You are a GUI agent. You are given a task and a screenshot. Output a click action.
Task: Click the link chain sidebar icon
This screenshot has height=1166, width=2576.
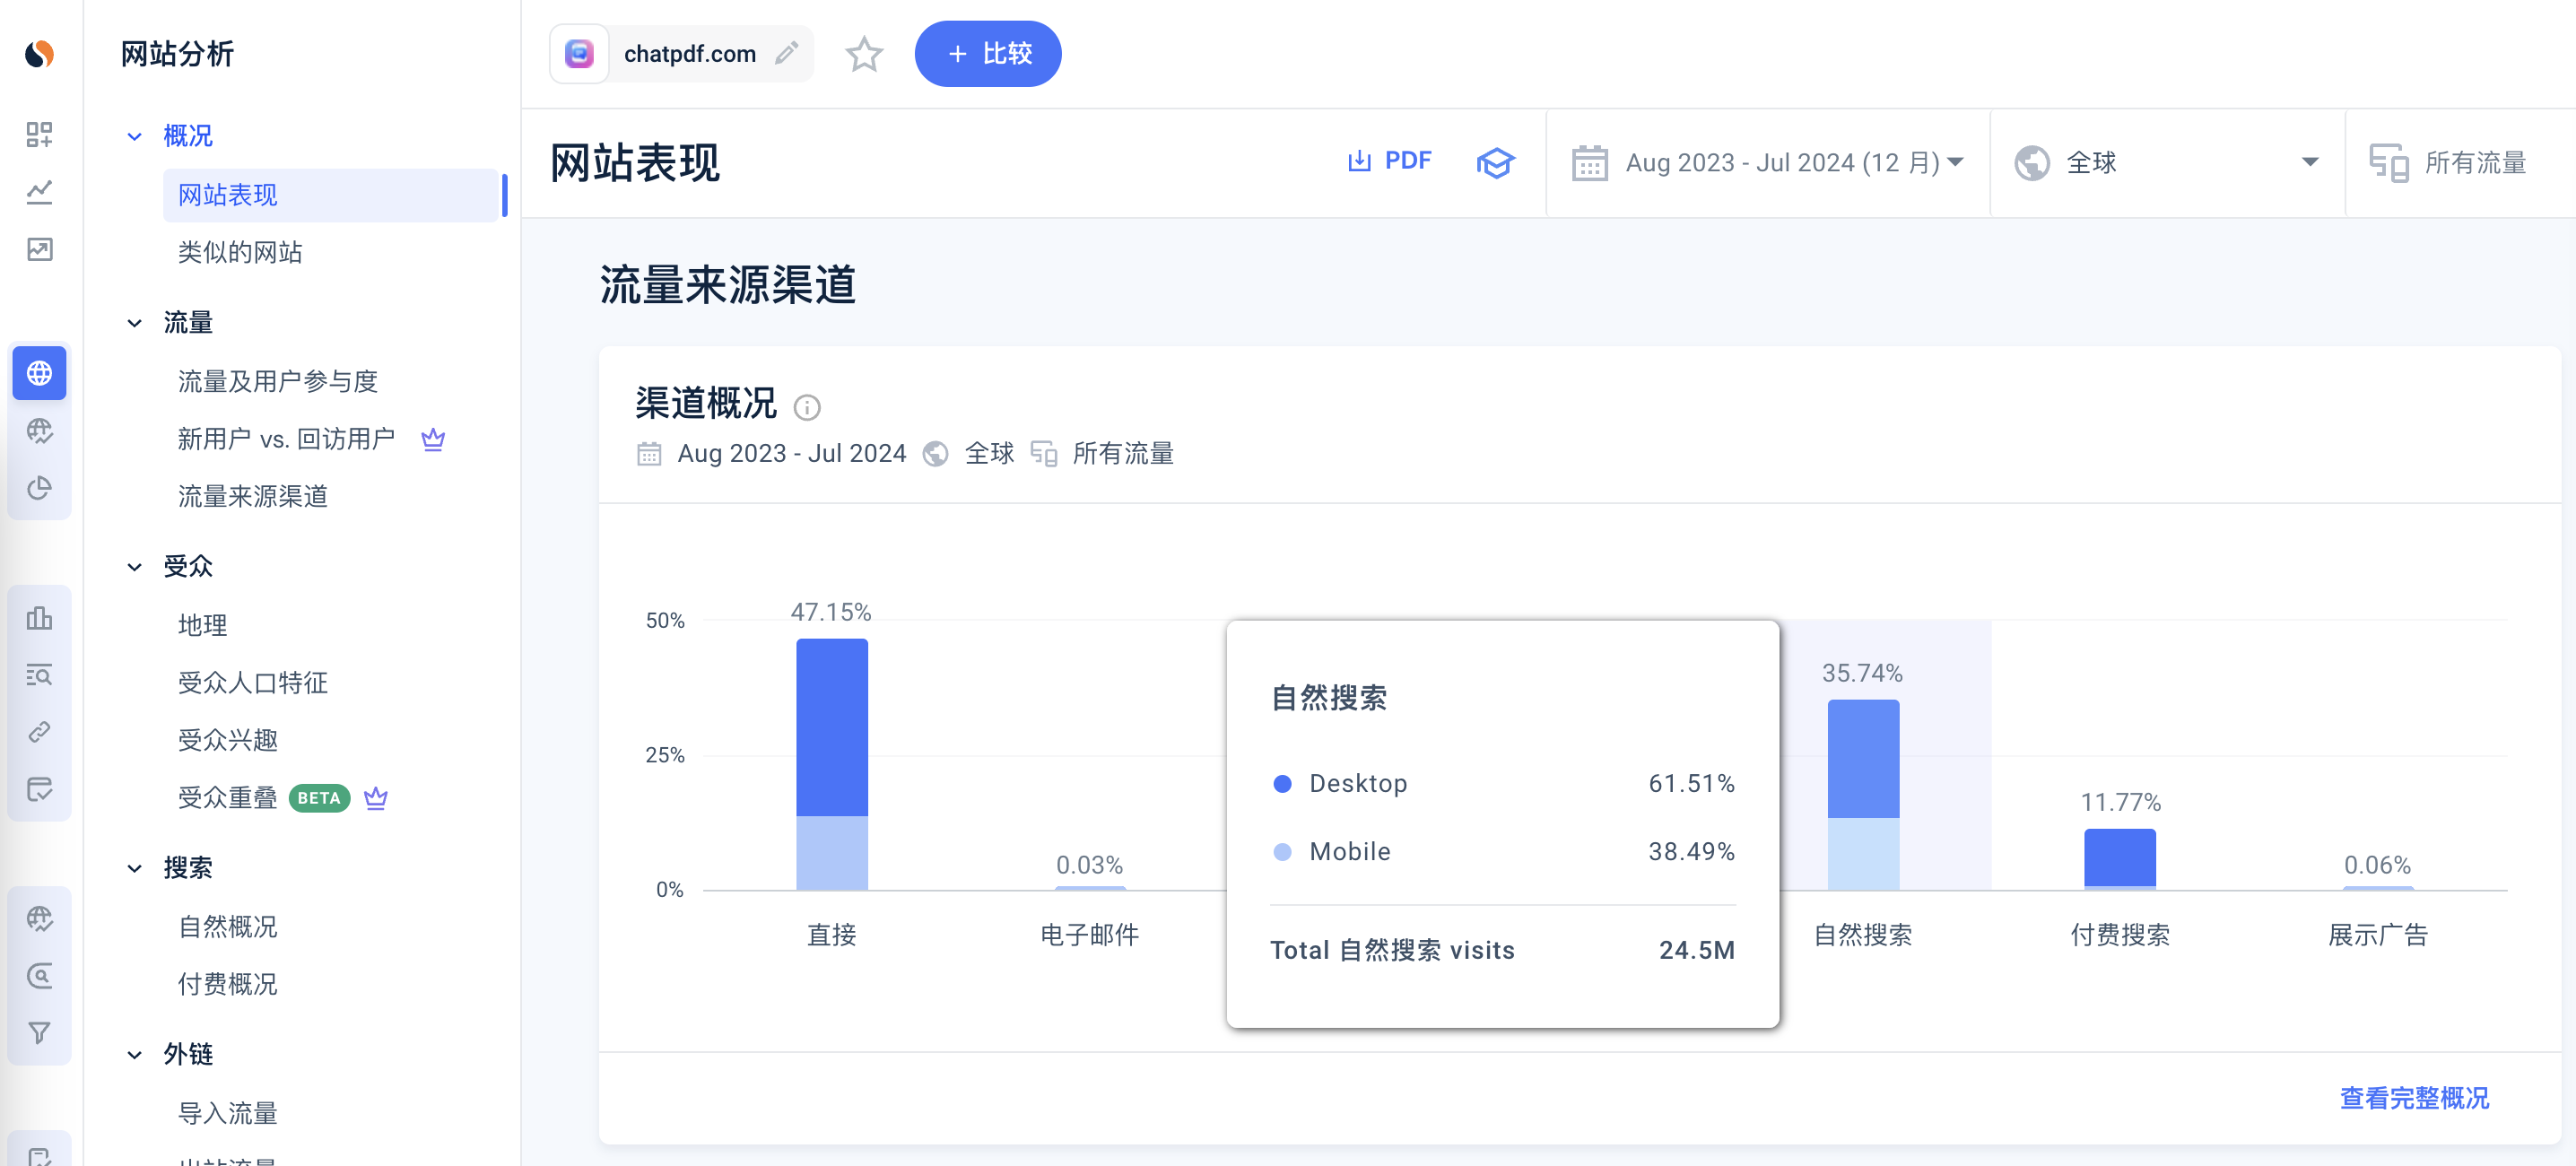39,732
